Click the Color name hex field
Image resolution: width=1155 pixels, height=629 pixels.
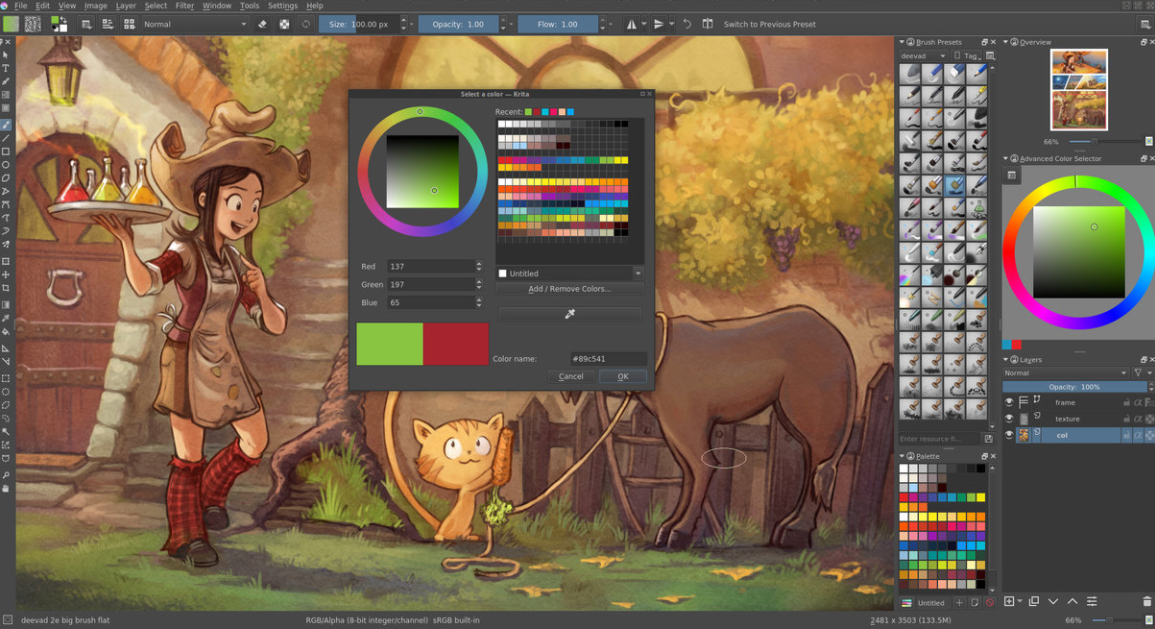tap(608, 359)
